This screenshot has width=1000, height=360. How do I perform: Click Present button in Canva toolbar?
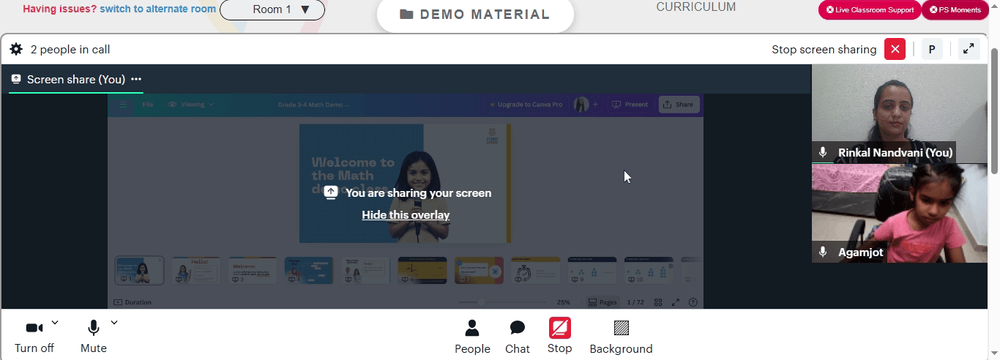630,104
